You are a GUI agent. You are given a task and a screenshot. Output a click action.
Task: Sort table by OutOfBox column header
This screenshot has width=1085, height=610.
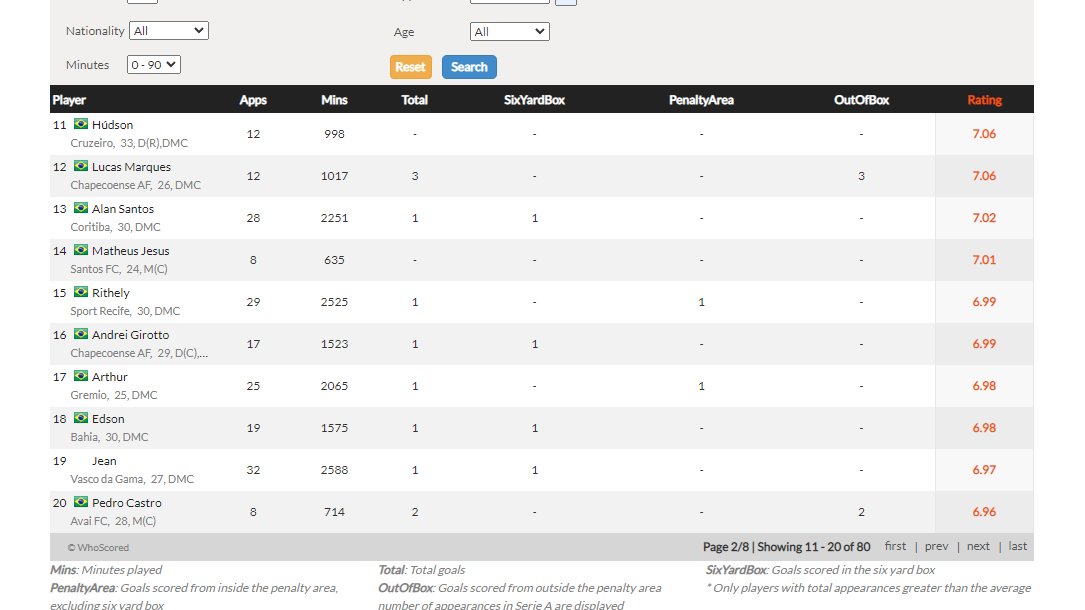861,100
